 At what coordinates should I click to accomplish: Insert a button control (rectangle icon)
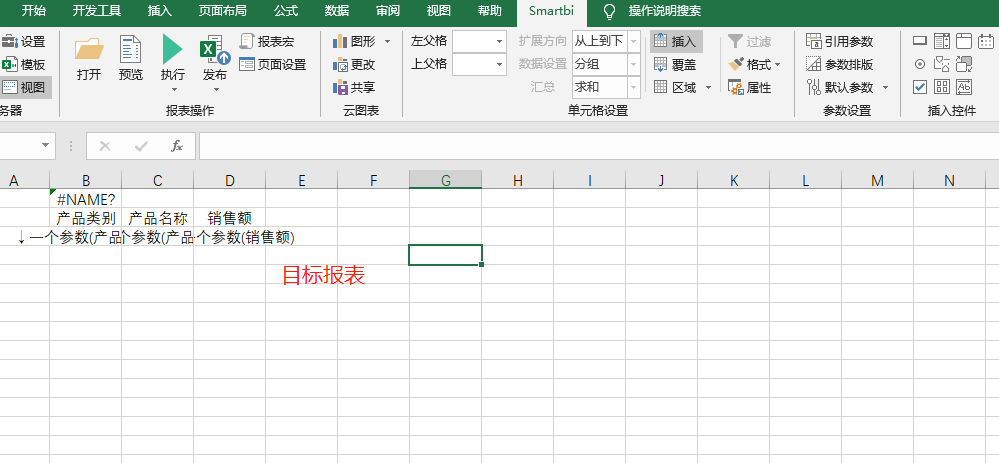point(919,41)
